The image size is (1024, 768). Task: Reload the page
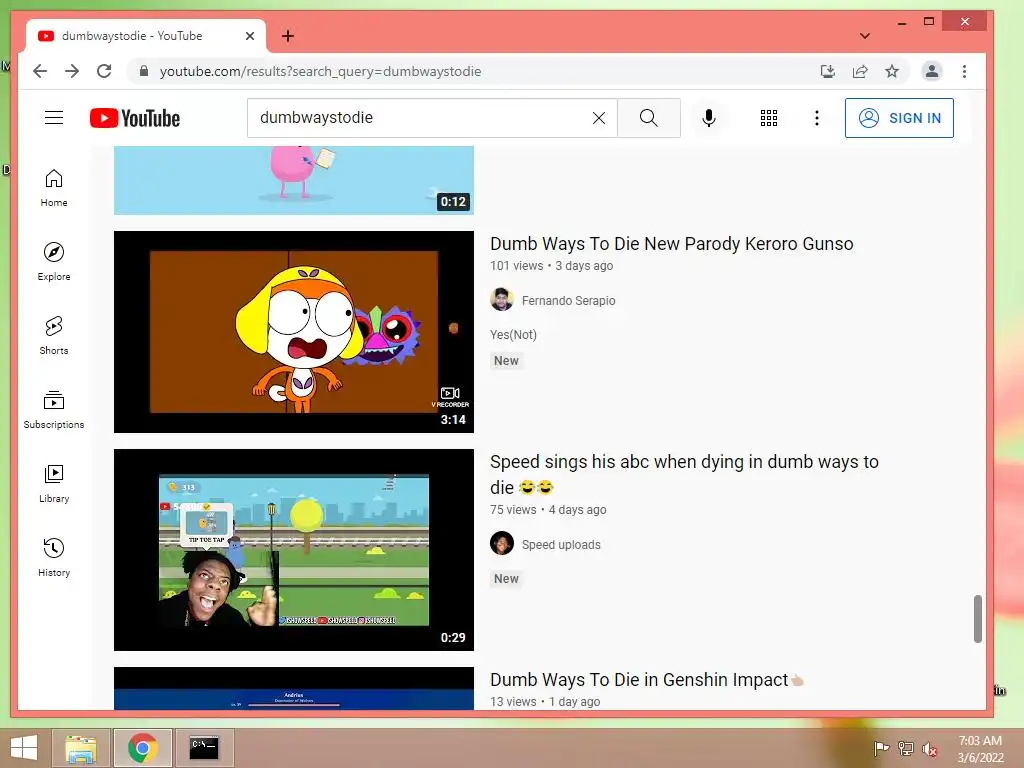coord(104,71)
